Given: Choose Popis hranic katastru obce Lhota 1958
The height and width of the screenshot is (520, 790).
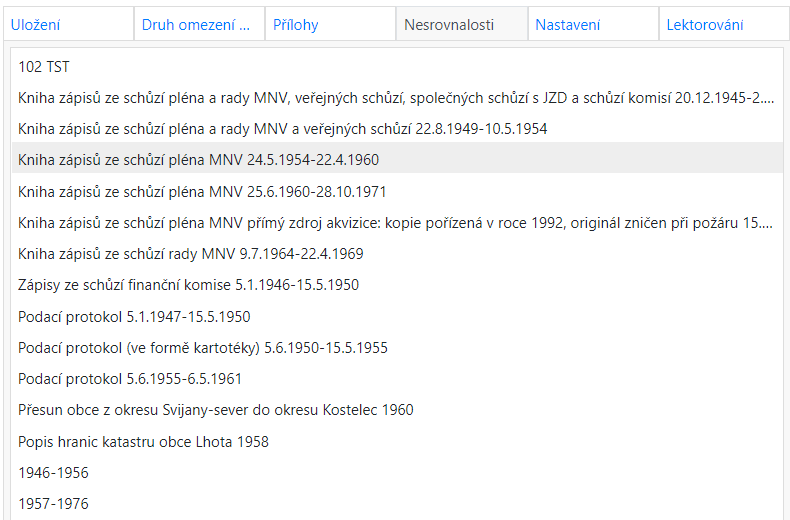Looking at the screenshot, I should click(x=143, y=442).
